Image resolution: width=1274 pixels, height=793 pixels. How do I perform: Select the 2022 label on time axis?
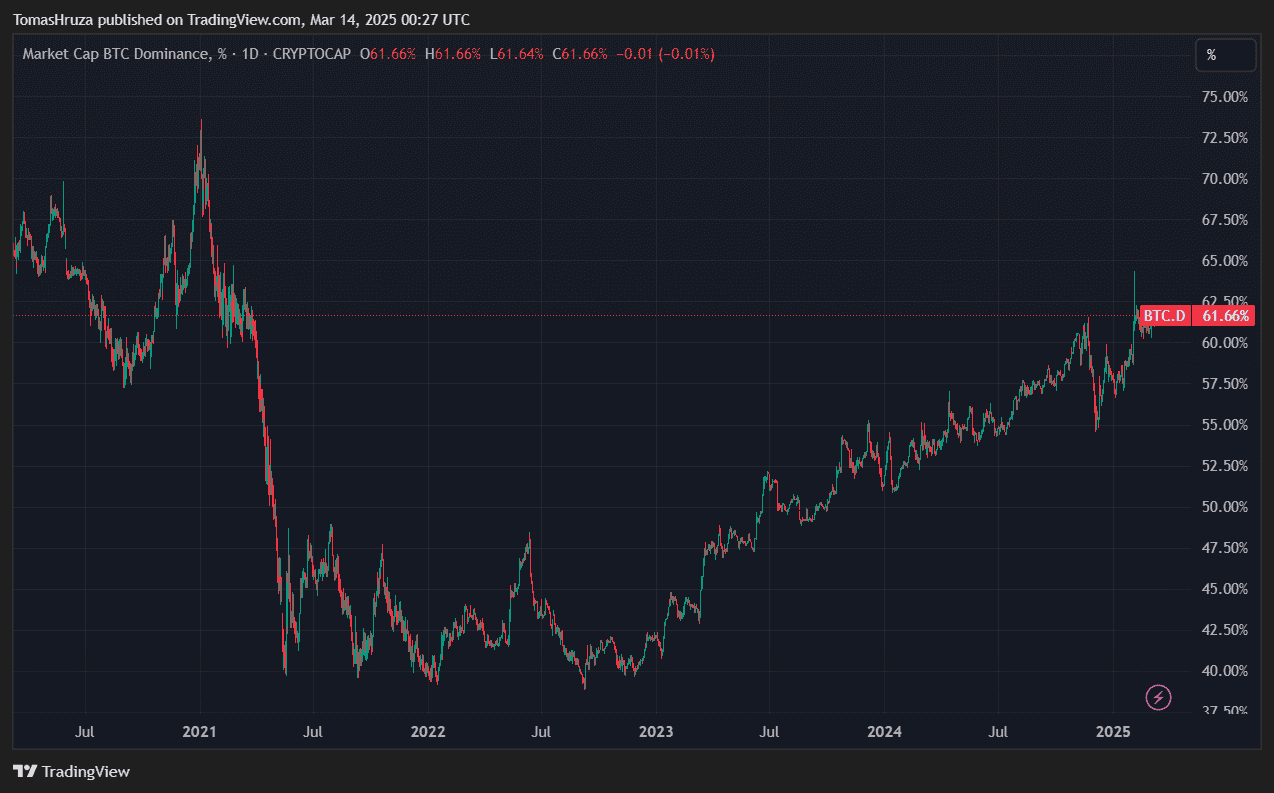pyautogui.click(x=428, y=732)
